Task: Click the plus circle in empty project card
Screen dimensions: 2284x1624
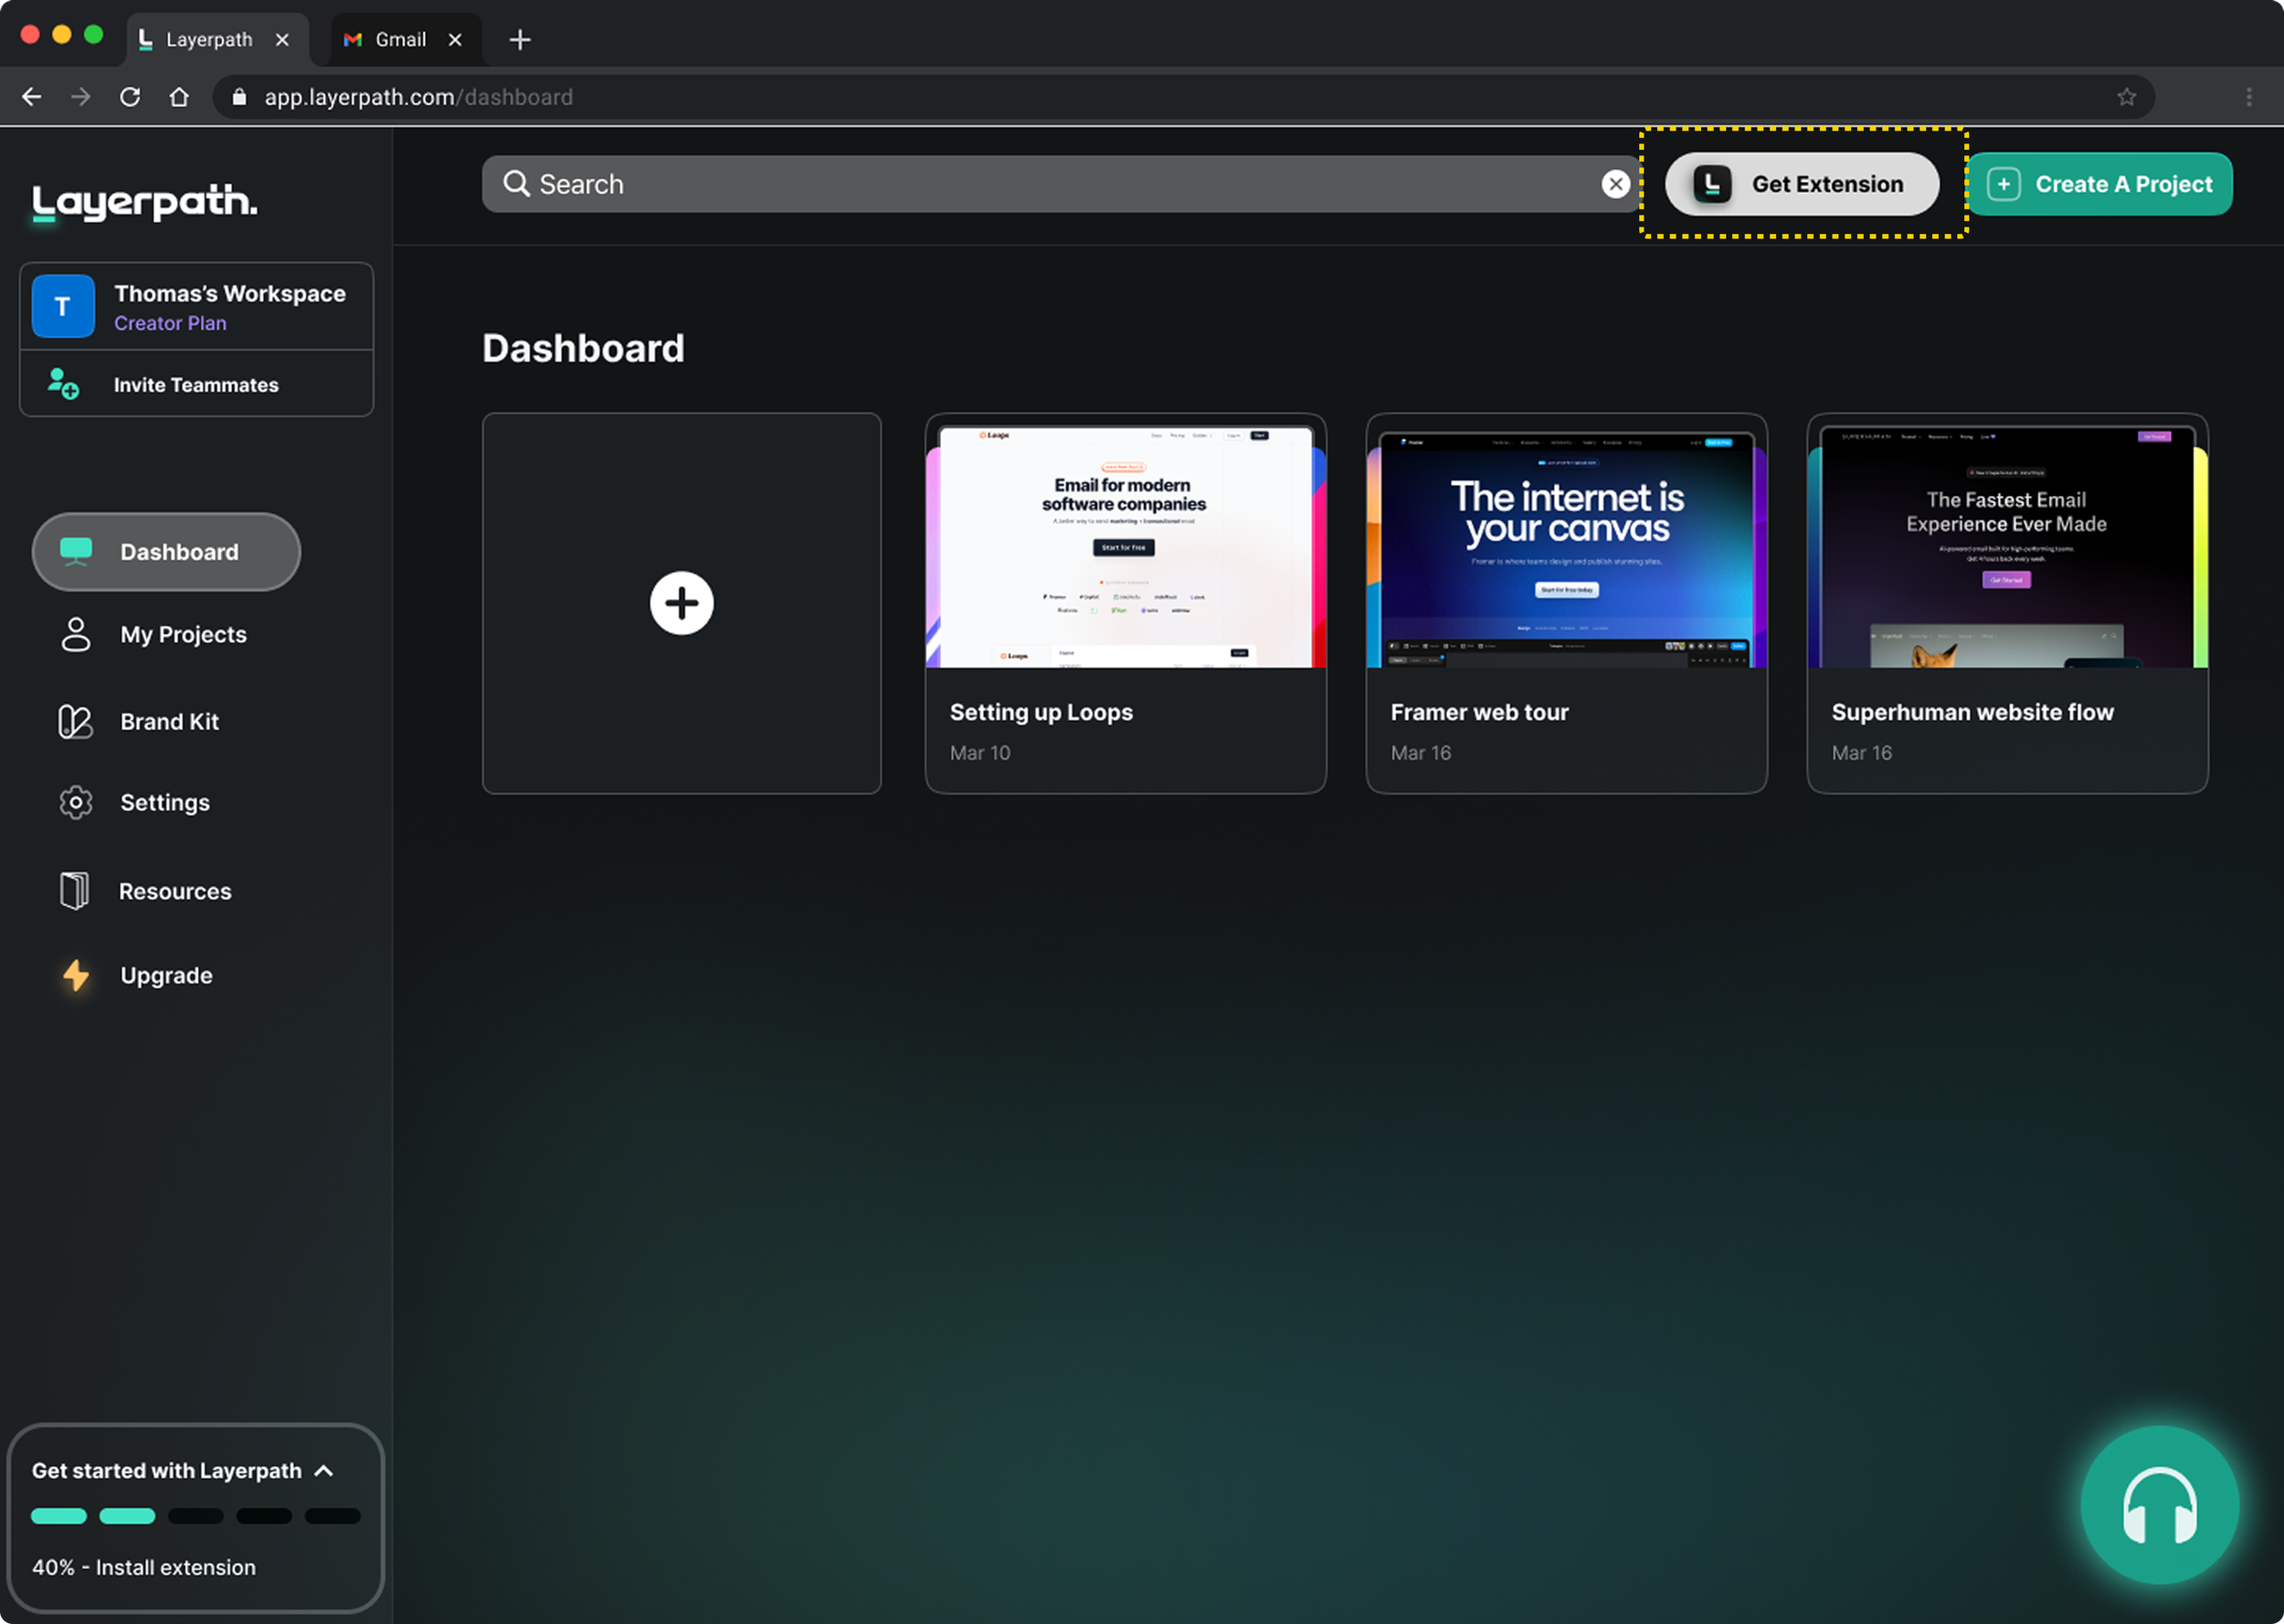Action: tap(681, 603)
